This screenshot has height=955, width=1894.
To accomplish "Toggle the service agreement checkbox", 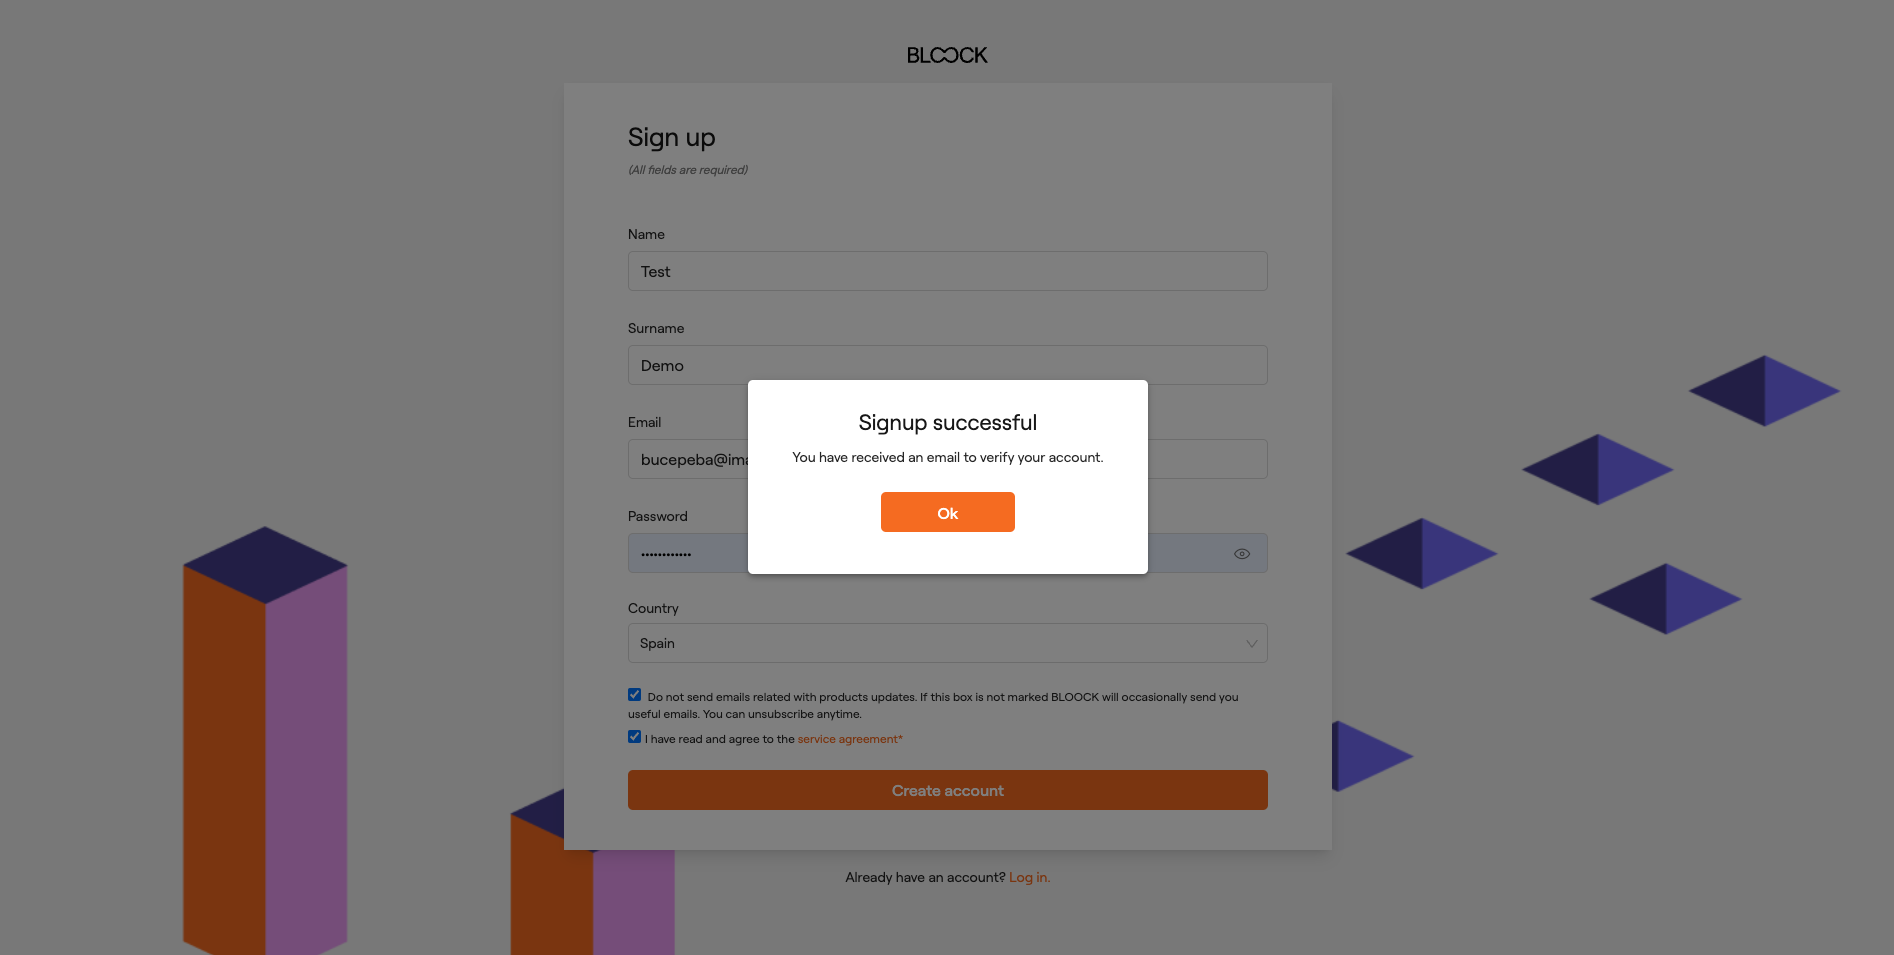I will 634,737.
